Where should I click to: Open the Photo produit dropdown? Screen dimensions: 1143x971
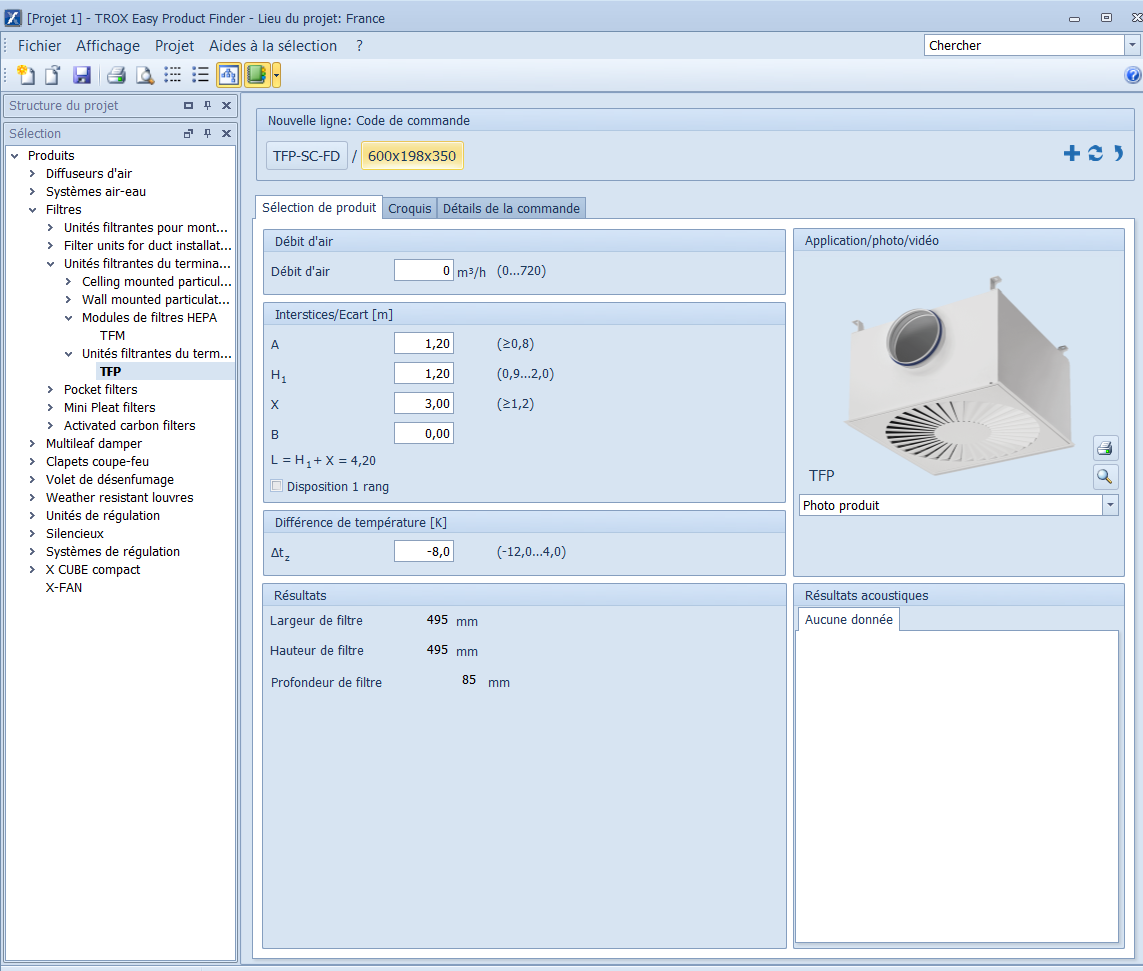[1110, 506]
